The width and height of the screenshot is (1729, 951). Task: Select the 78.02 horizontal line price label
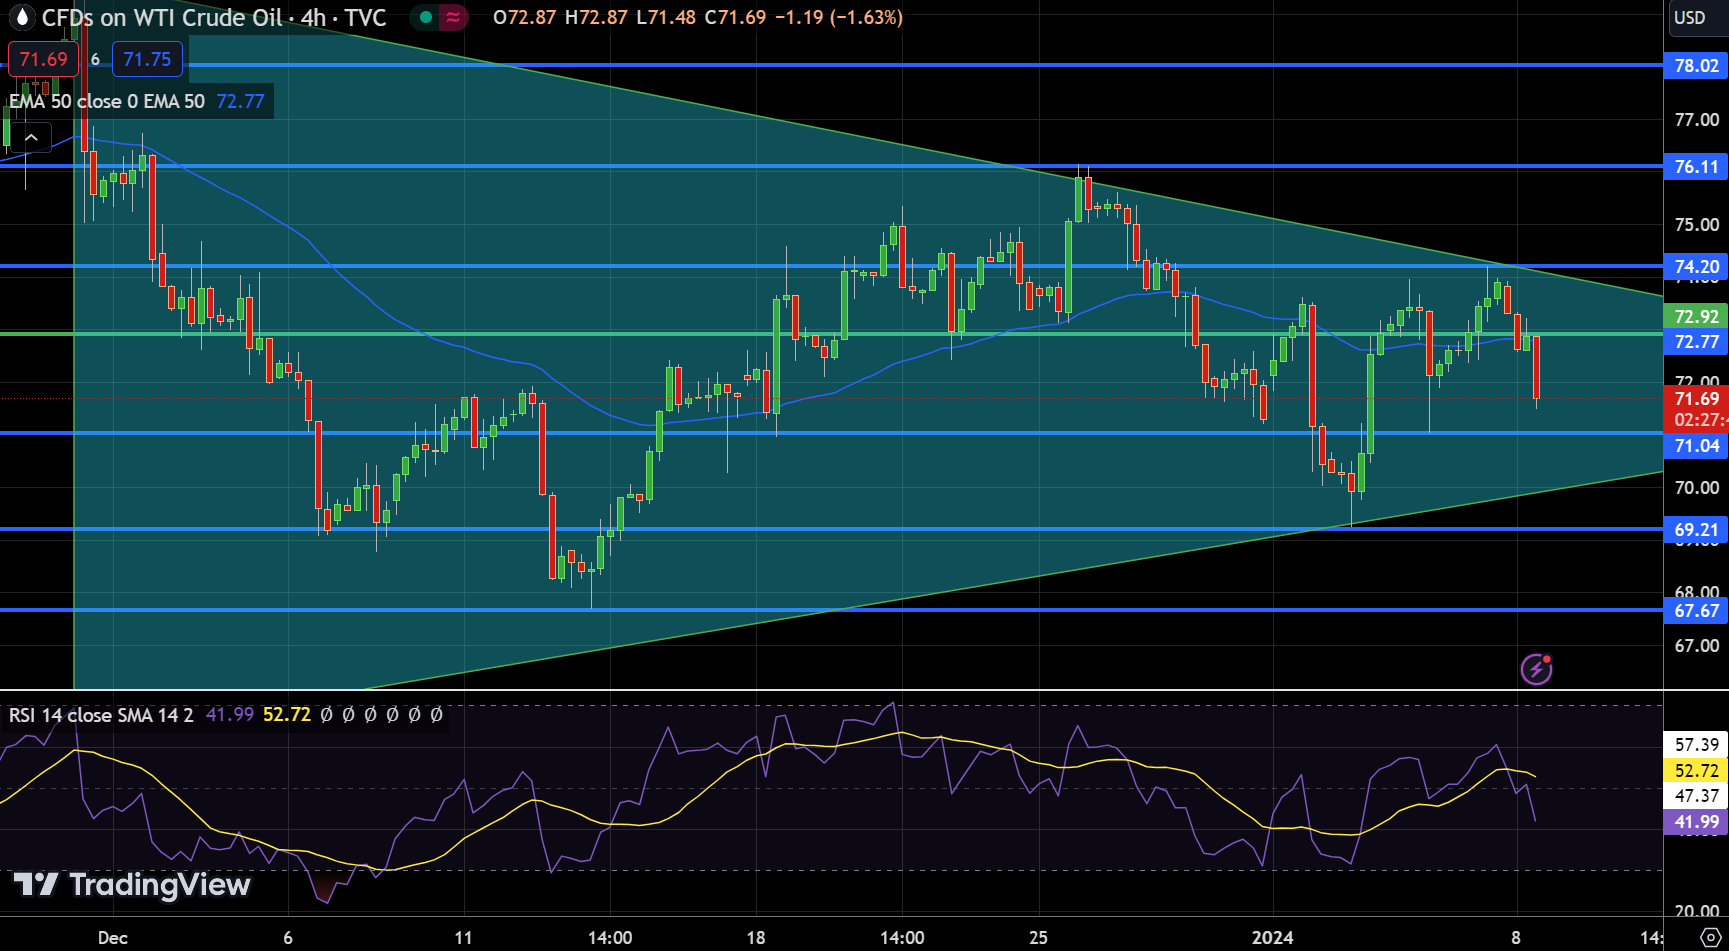click(1696, 66)
